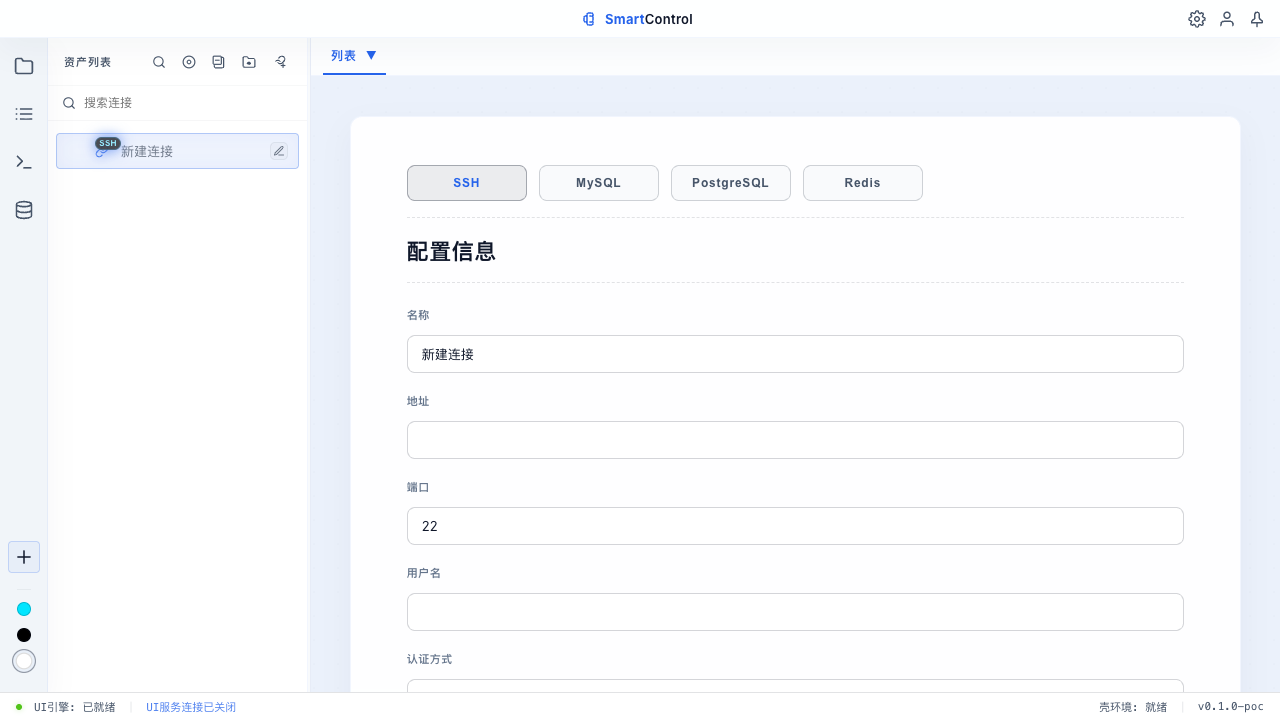
Task: Click the SmartControl logo icon
Action: pos(589,19)
